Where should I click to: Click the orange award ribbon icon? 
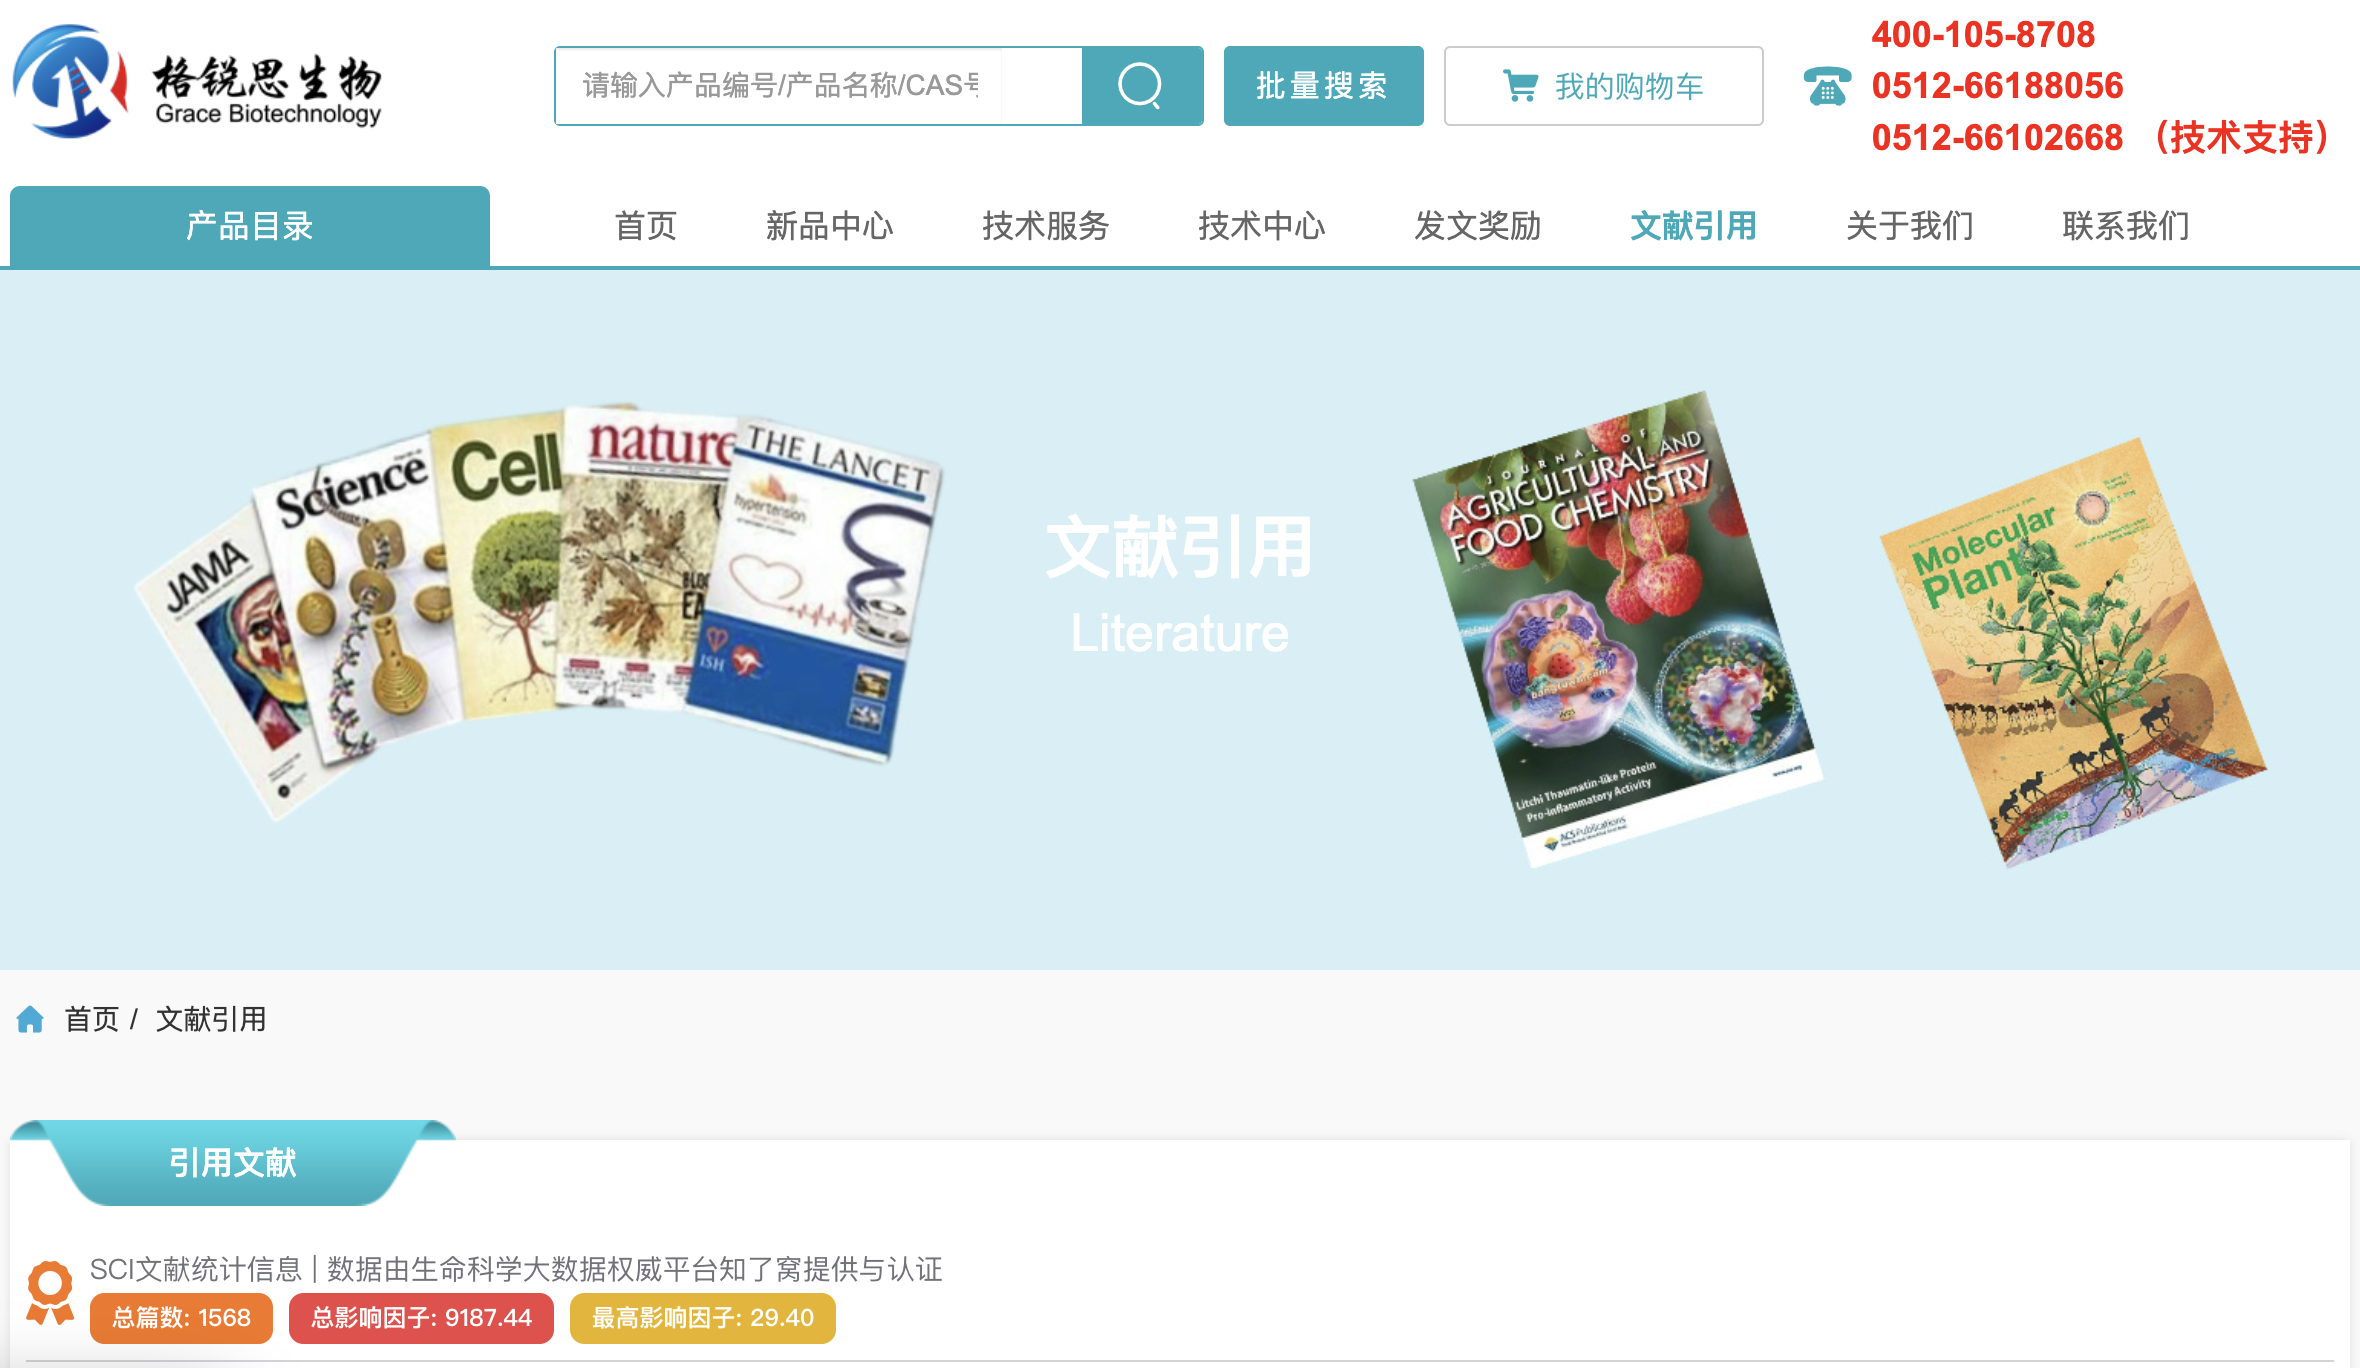tap(50, 1293)
